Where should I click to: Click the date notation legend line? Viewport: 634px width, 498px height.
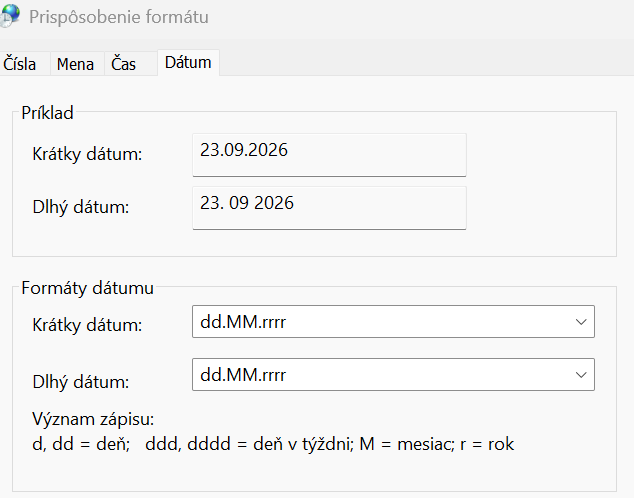point(273,444)
